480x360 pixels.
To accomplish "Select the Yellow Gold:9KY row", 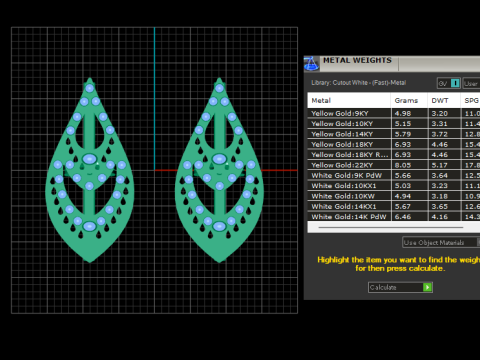I will (394, 113).
